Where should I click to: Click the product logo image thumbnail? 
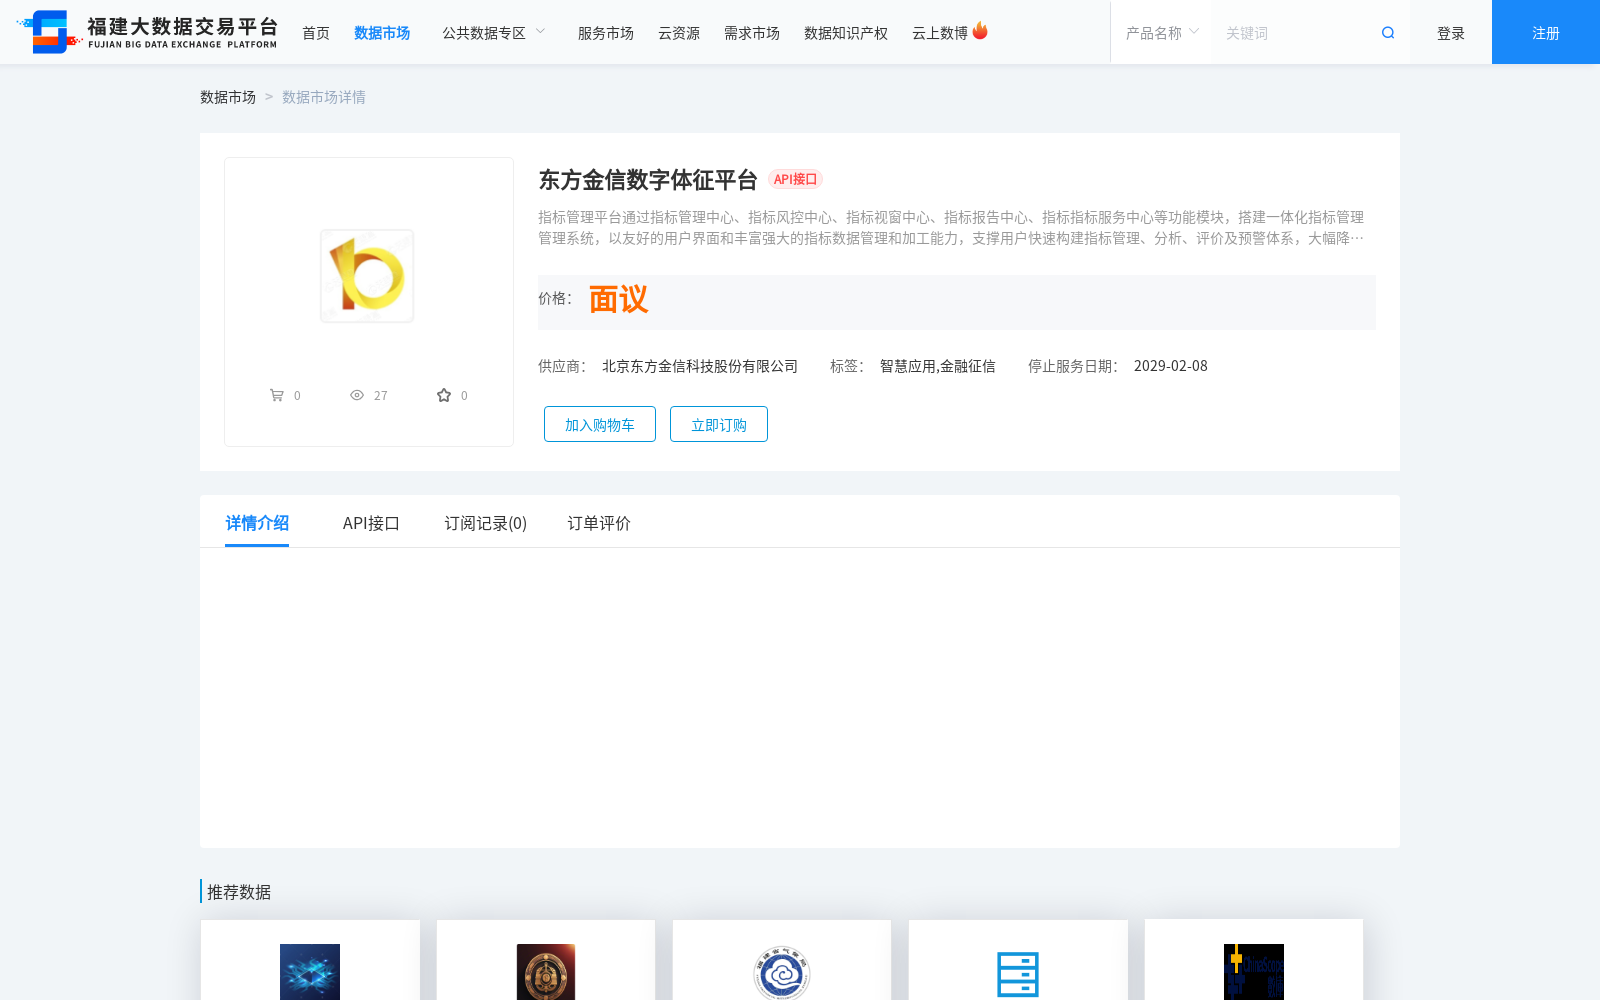(x=367, y=276)
